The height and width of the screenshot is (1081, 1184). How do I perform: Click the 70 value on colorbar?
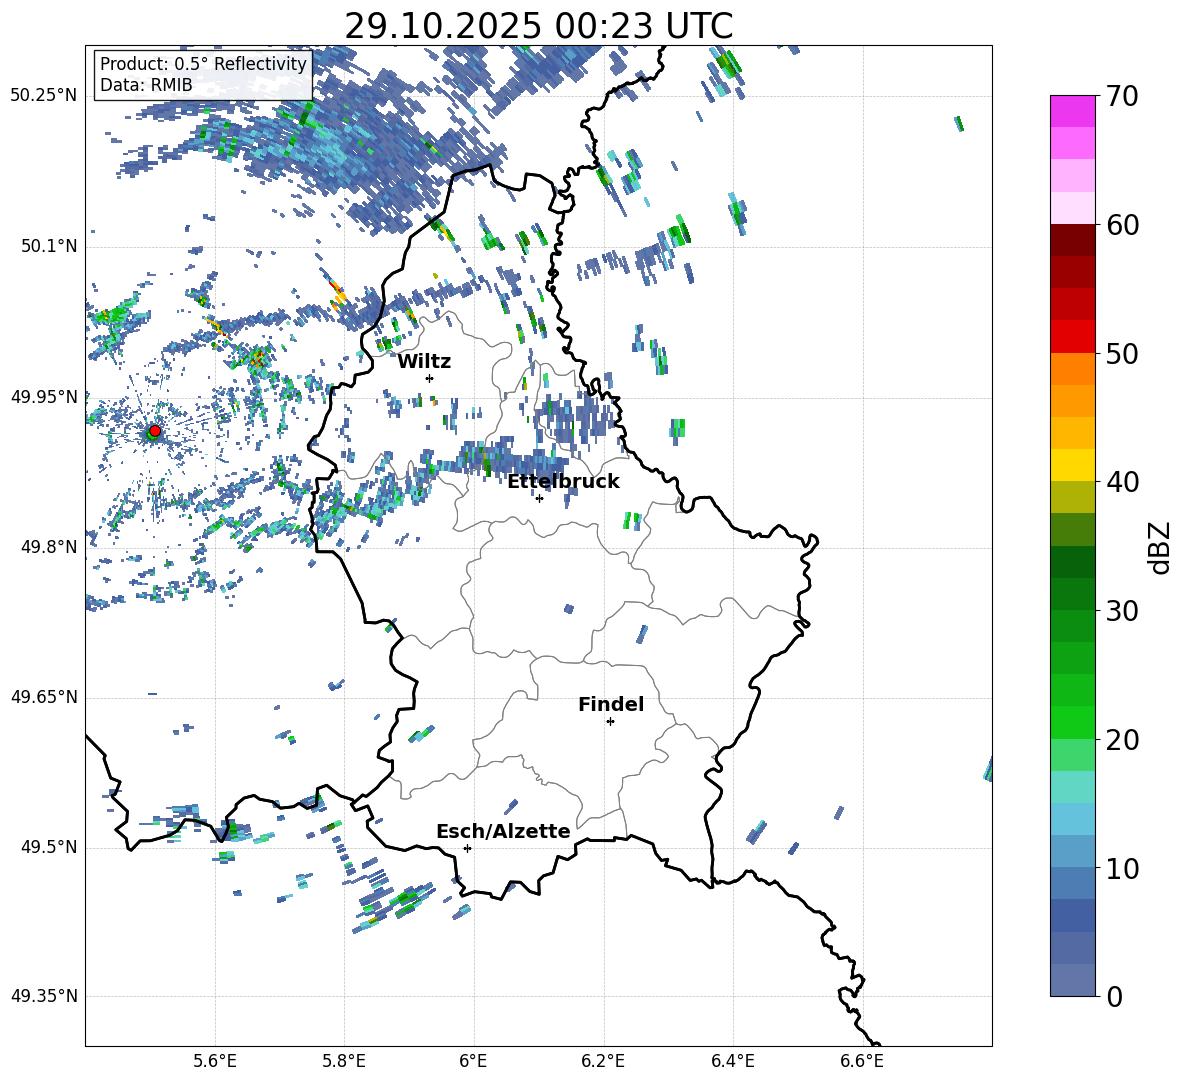[1122, 96]
